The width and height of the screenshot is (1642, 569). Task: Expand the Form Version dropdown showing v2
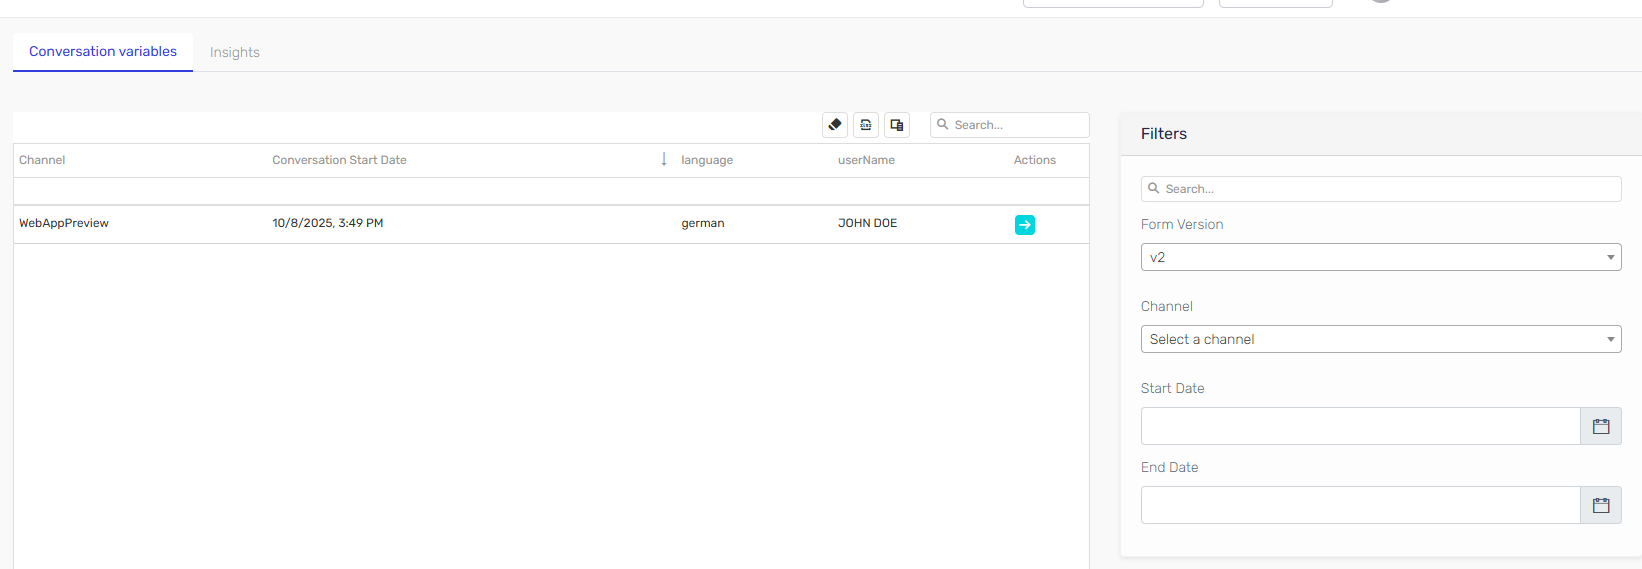(x=1380, y=257)
